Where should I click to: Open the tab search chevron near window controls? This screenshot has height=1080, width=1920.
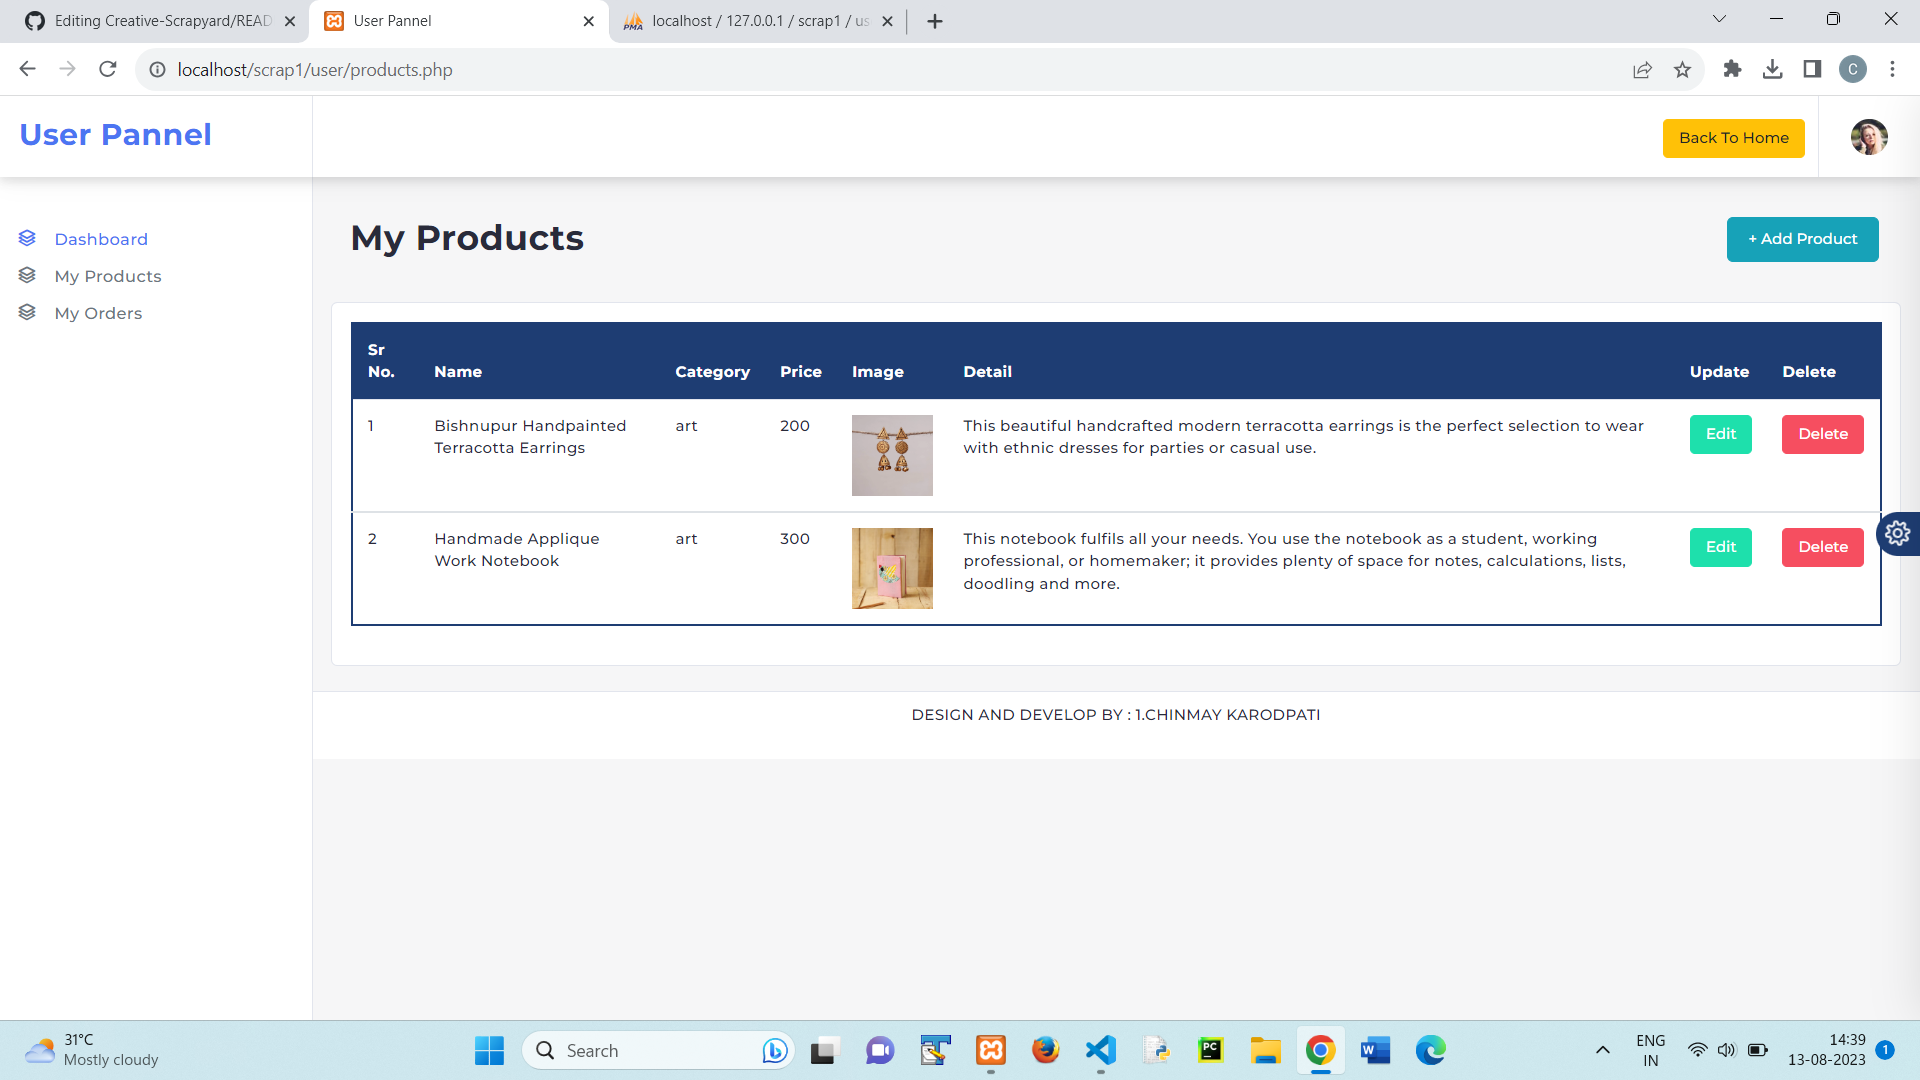point(1718,18)
